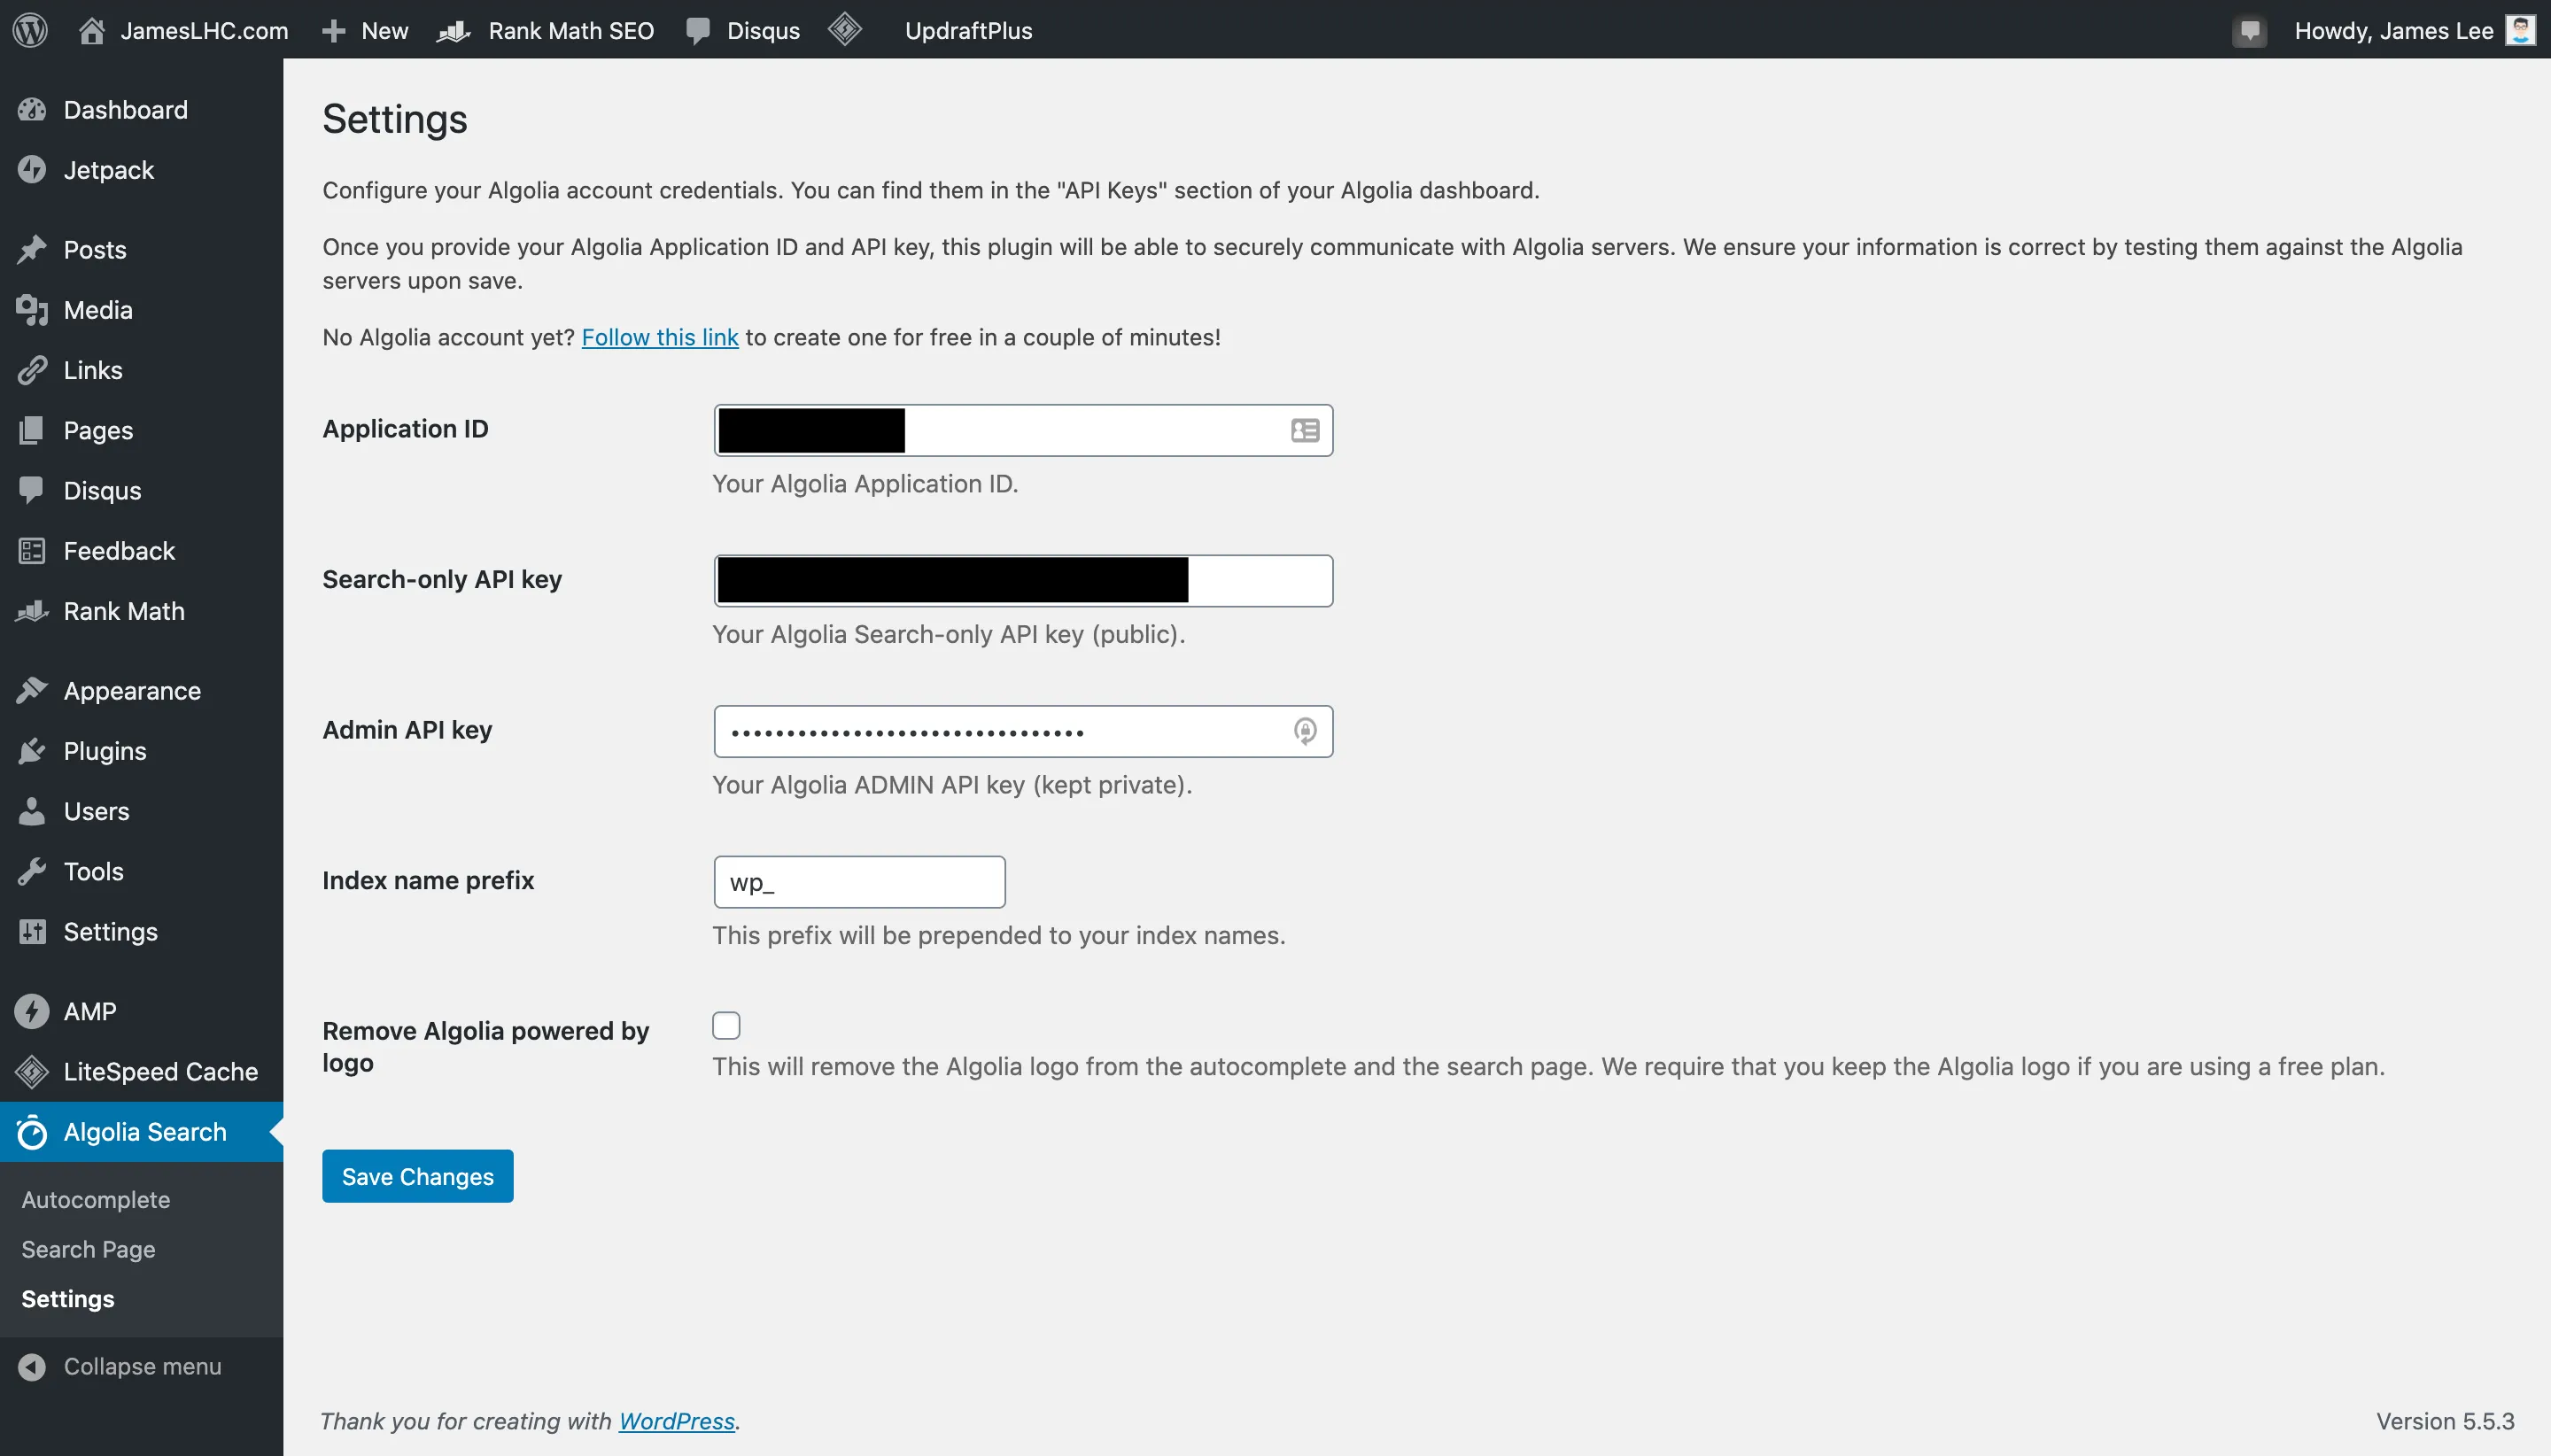Open LiteSpeed Cache menu label
The height and width of the screenshot is (1456, 2551).
click(161, 1072)
